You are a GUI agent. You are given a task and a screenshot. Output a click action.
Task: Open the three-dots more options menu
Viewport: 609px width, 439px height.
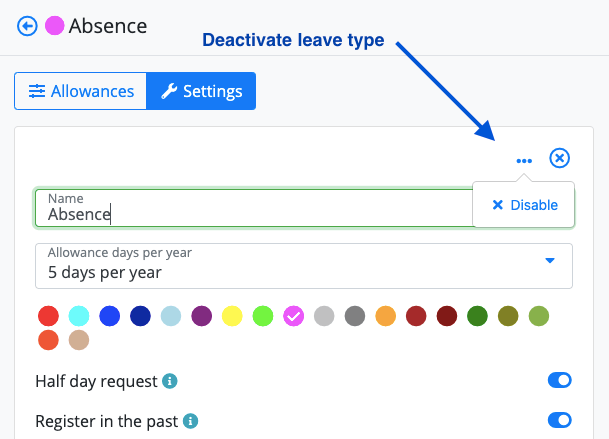[x=524, y=160]
